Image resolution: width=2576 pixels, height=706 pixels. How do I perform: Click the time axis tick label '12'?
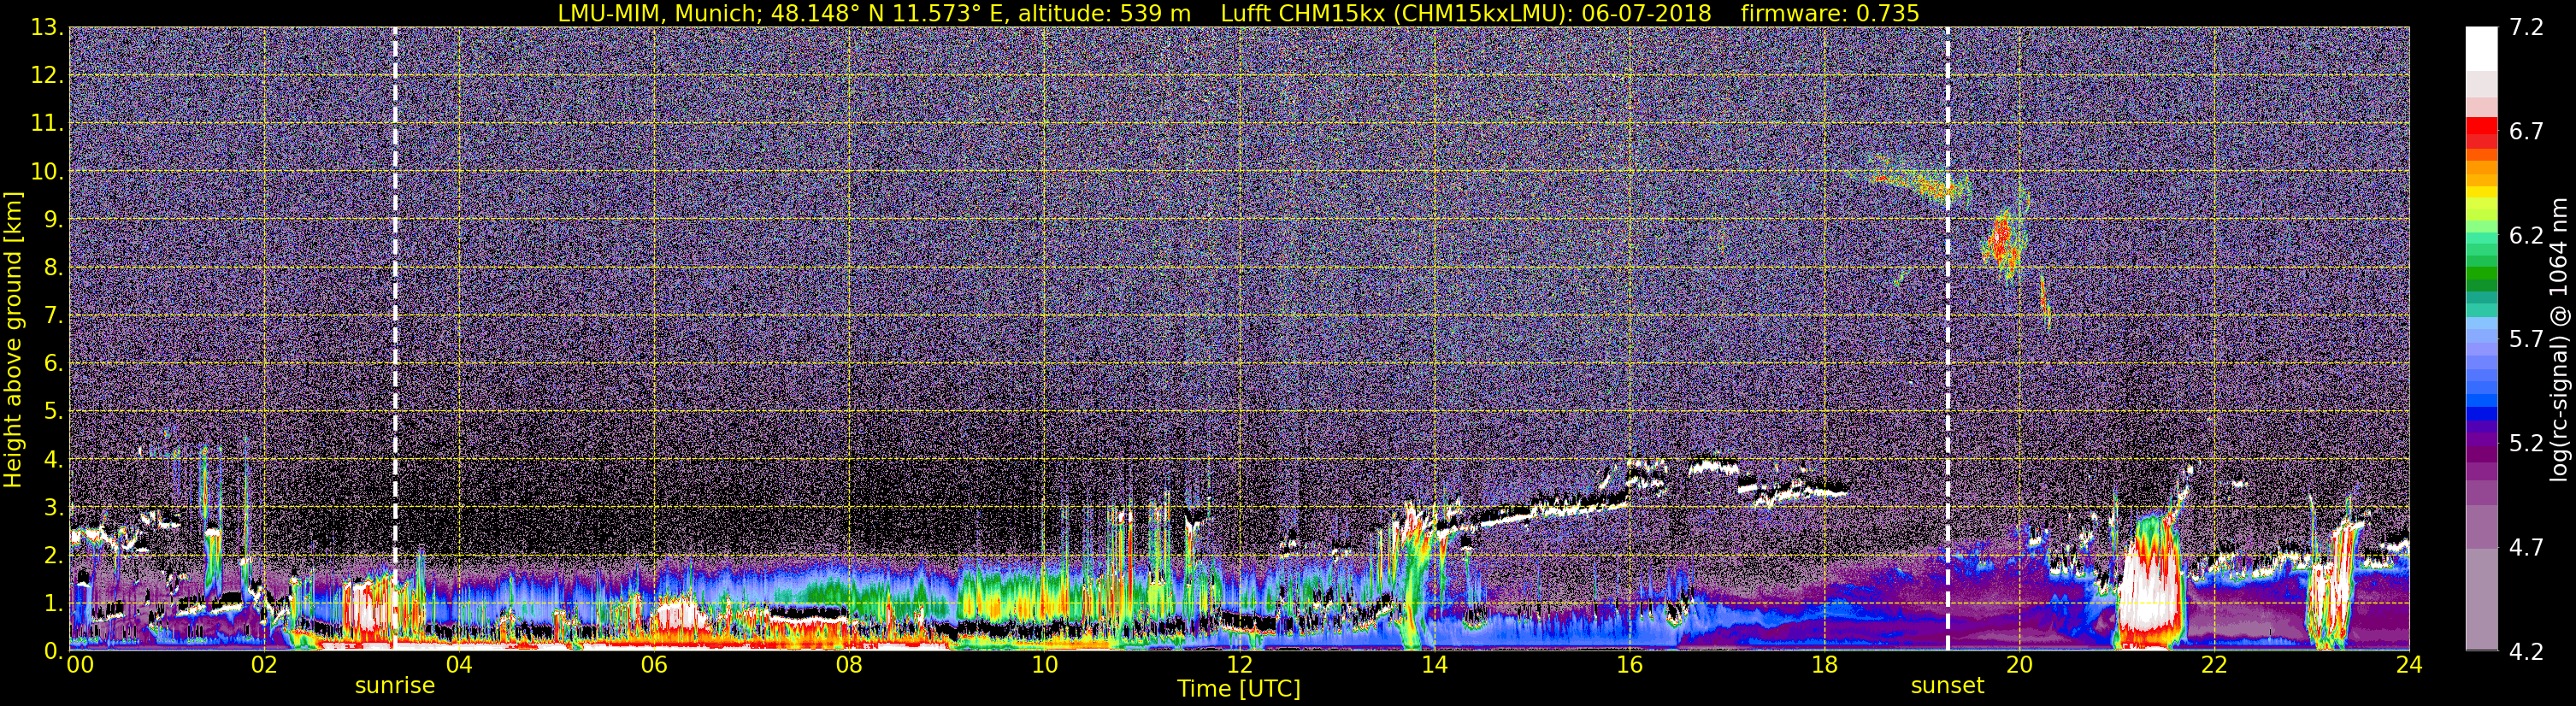[1239, 665]
